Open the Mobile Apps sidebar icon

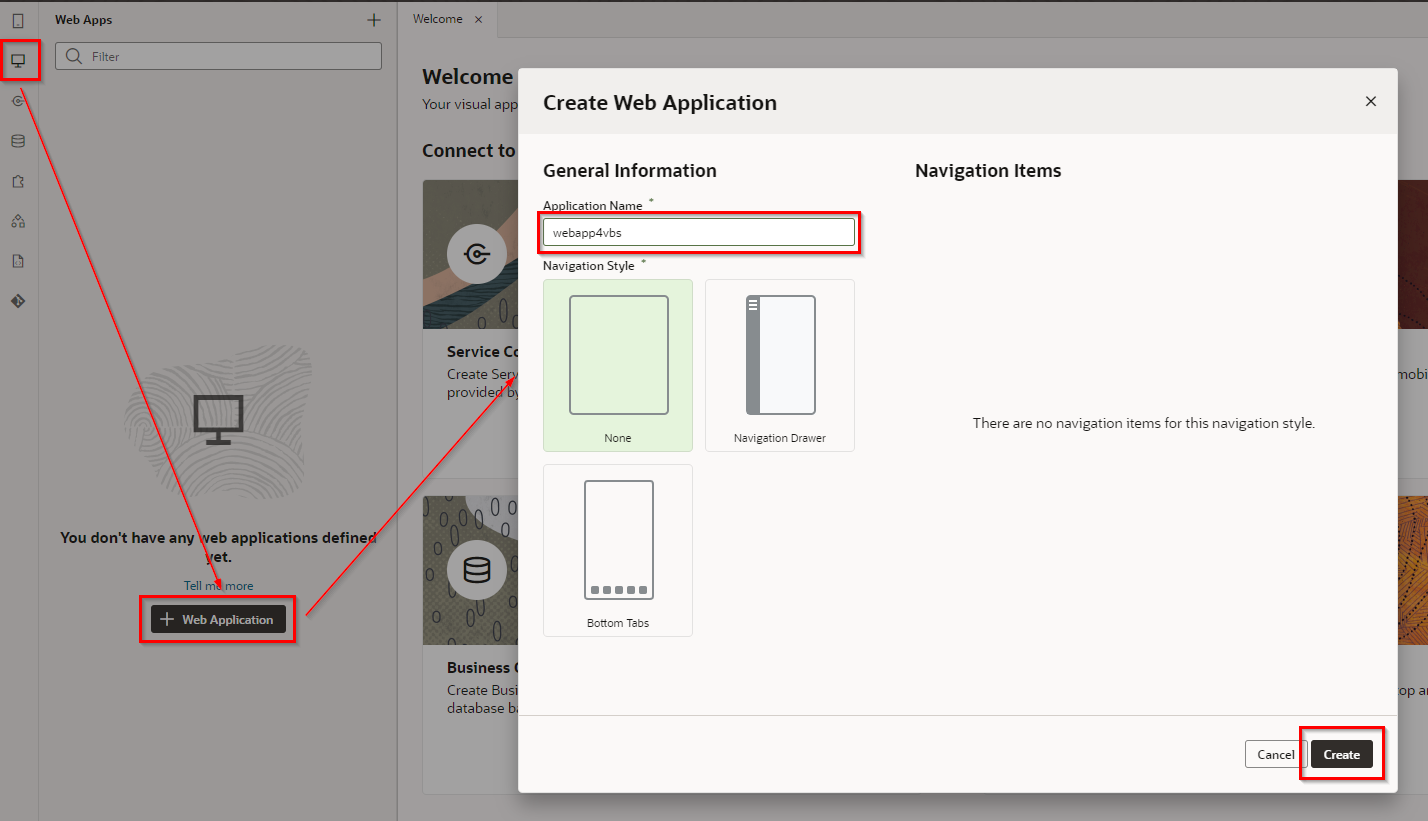[18, 20]
